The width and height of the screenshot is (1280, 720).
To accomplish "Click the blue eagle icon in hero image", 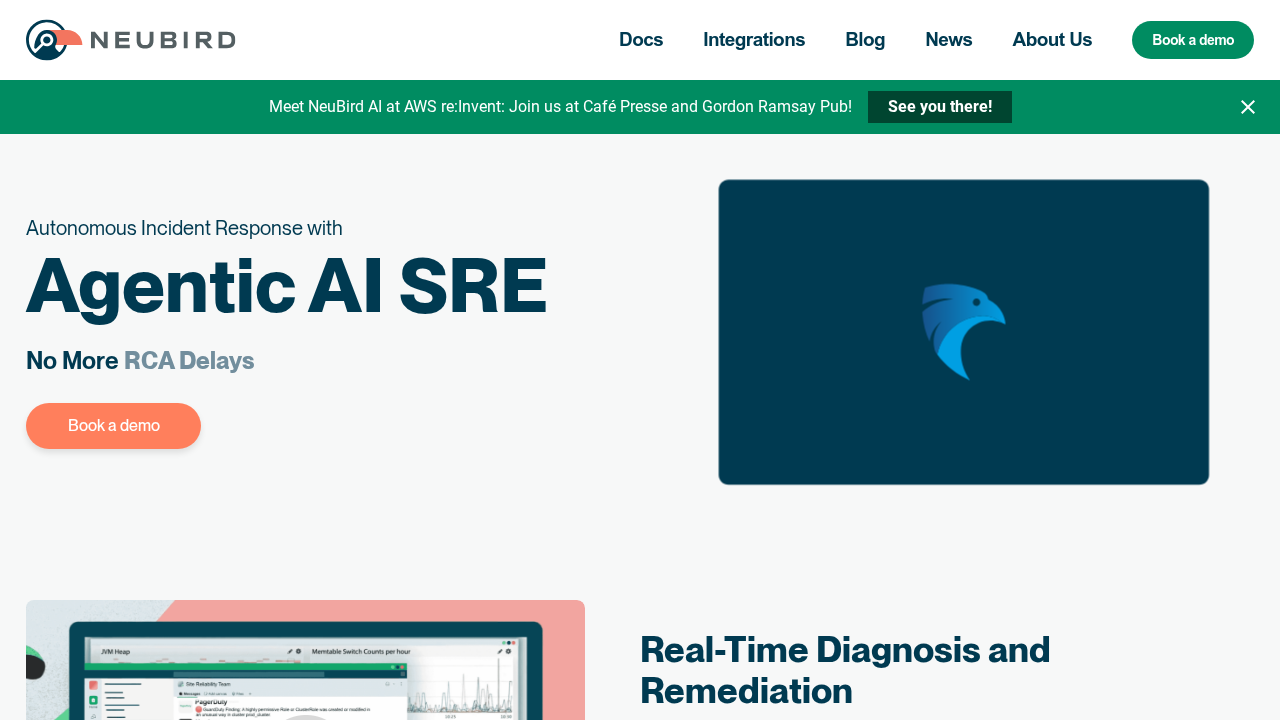I will [x=964, y=332].
